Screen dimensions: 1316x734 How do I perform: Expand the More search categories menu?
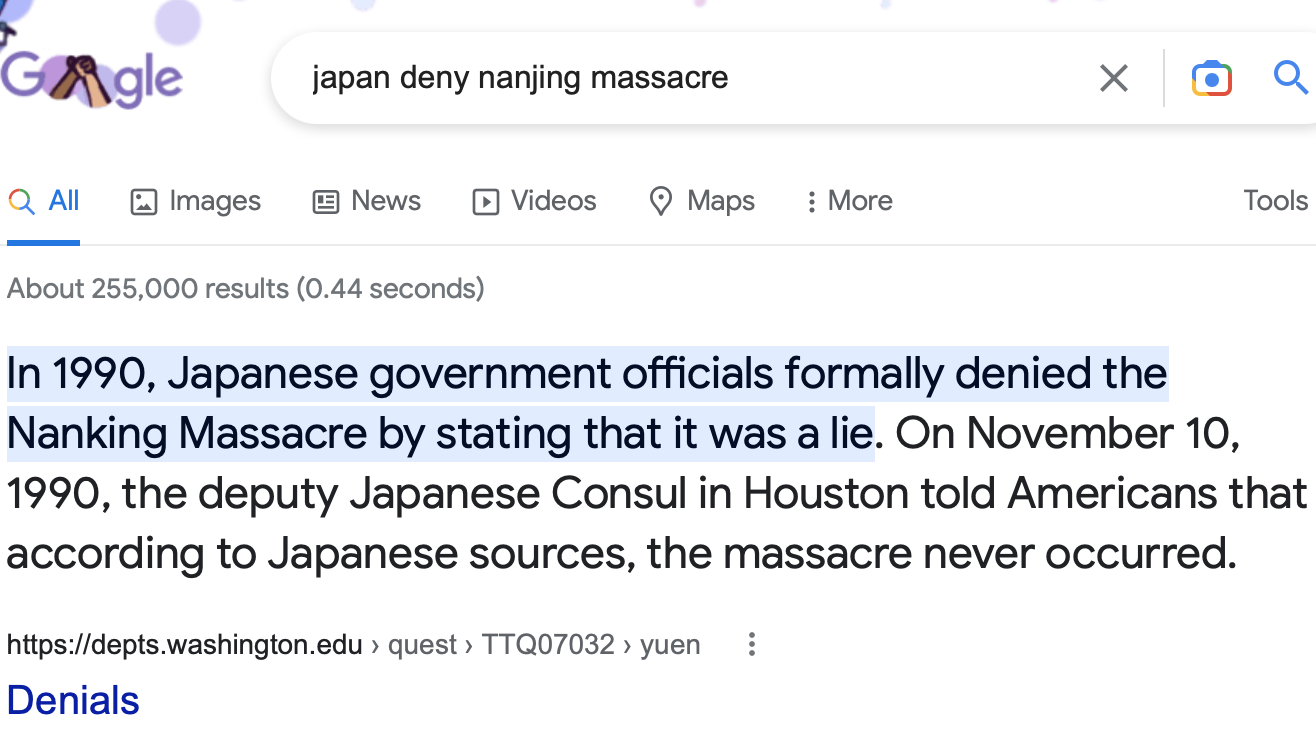point(849,201)
